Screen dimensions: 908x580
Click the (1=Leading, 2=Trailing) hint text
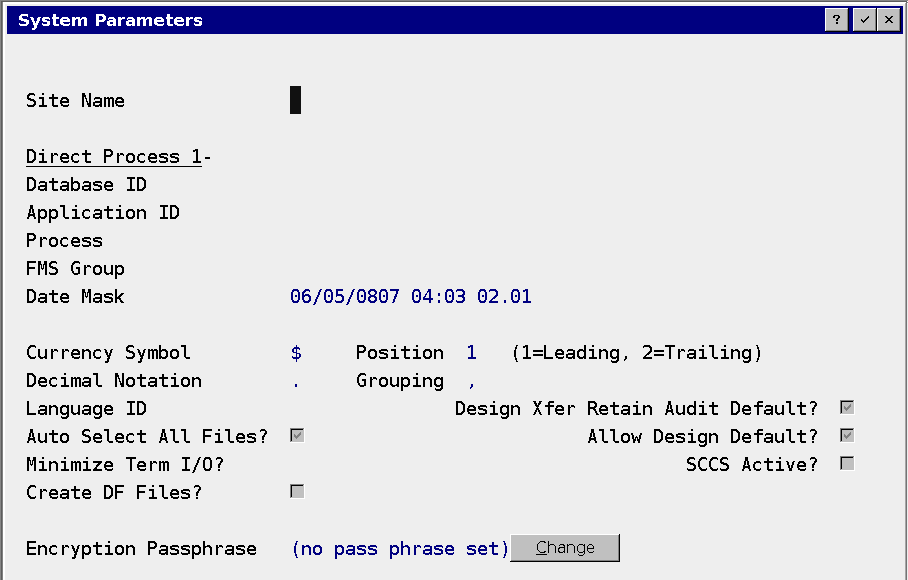(637, 353)
